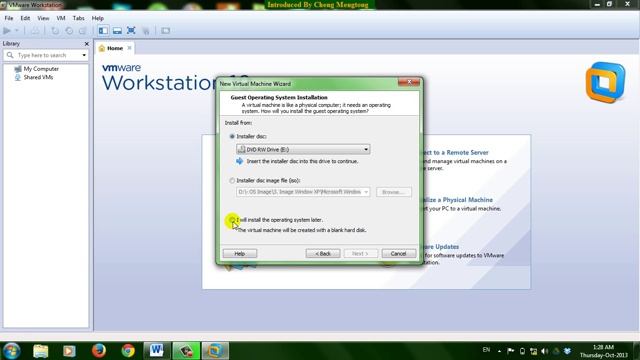Click the VMware Workstation logo icon
This screenshot has width=640, height=360.
[x=605, y=82]
